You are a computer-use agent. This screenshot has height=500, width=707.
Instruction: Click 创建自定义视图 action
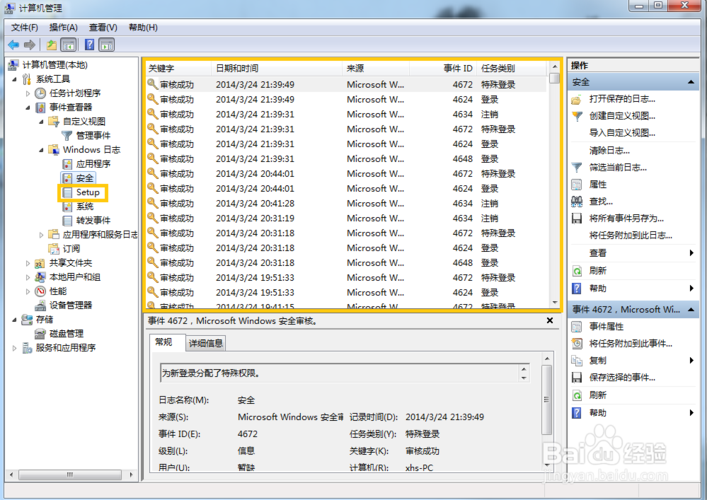pyautogui.click(x=622, y=116)
